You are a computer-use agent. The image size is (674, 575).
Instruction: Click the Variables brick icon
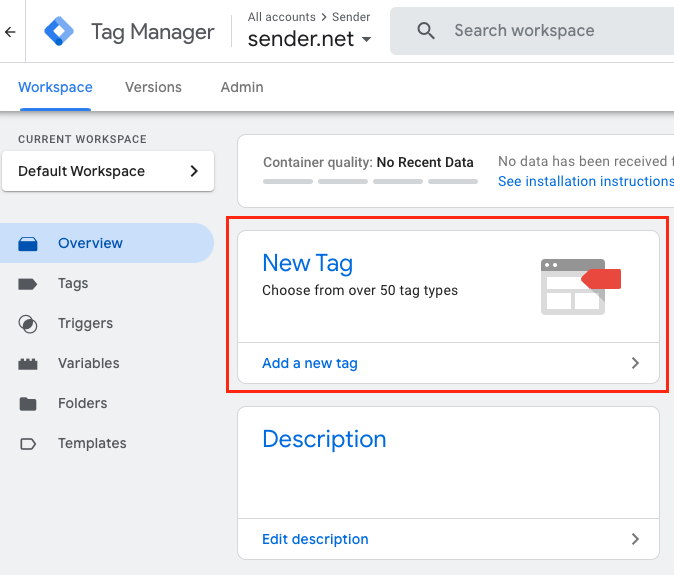click(x=28, y=364)
